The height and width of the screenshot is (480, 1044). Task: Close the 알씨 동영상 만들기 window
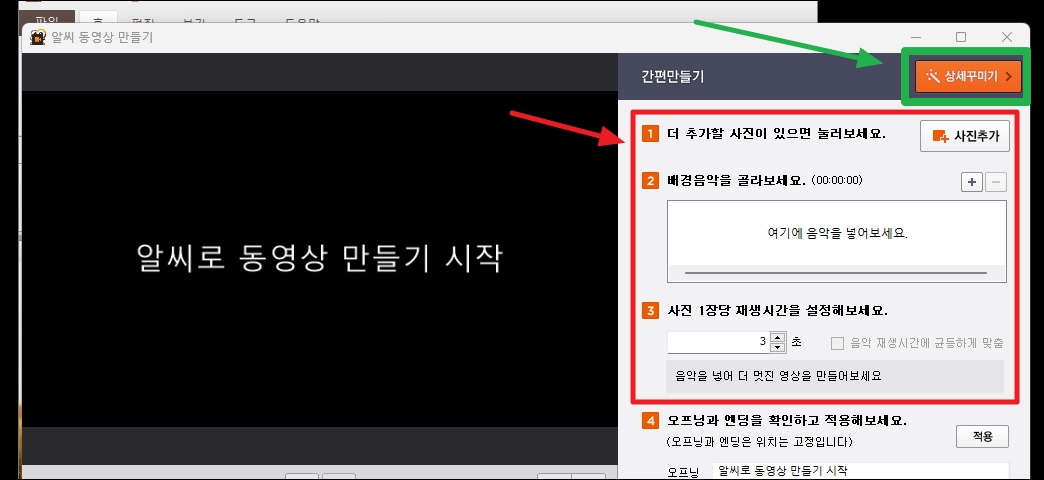(x=1007, y=37)
